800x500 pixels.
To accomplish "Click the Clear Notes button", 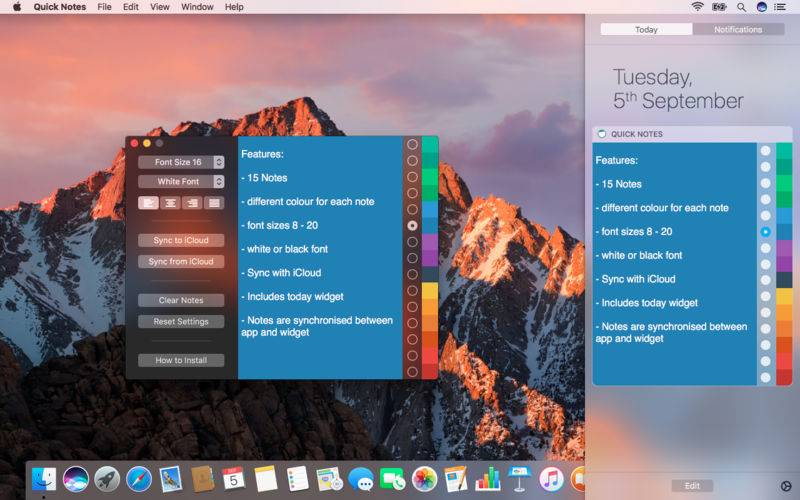I will pyautogui.click(x=181, y=300).
